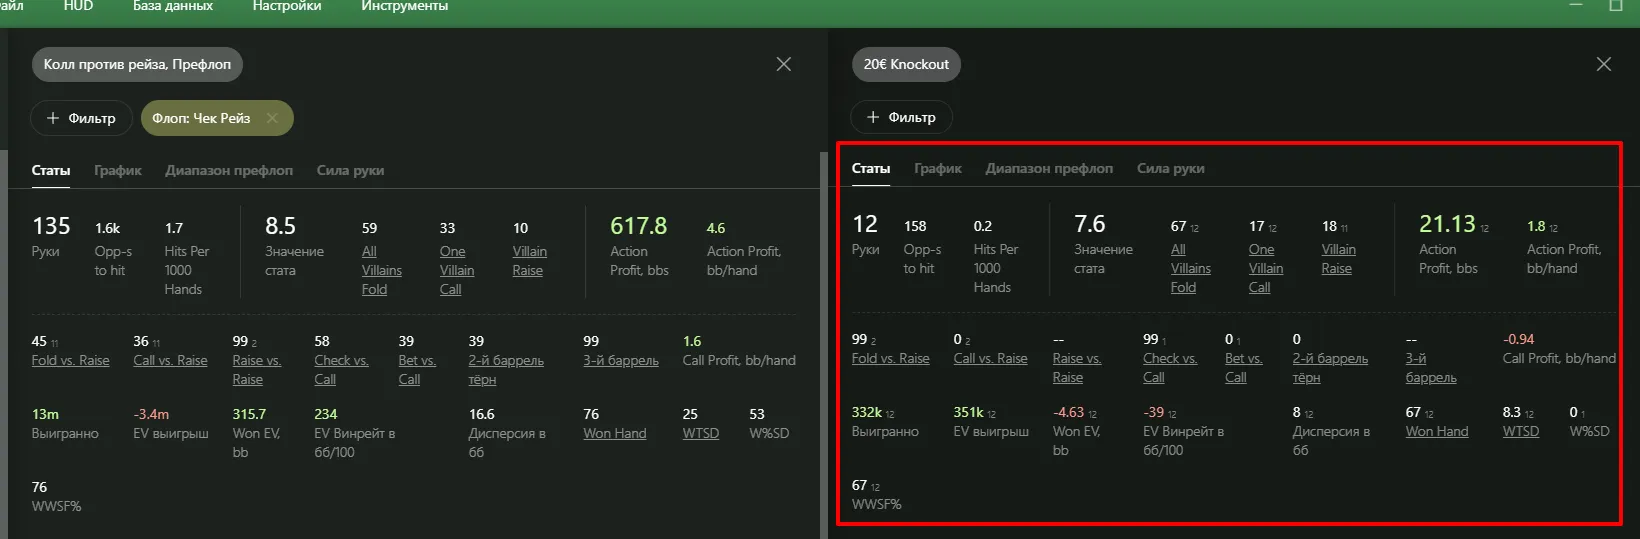Open Диапазон префлоп tab in left panel

tap(229, 170)
